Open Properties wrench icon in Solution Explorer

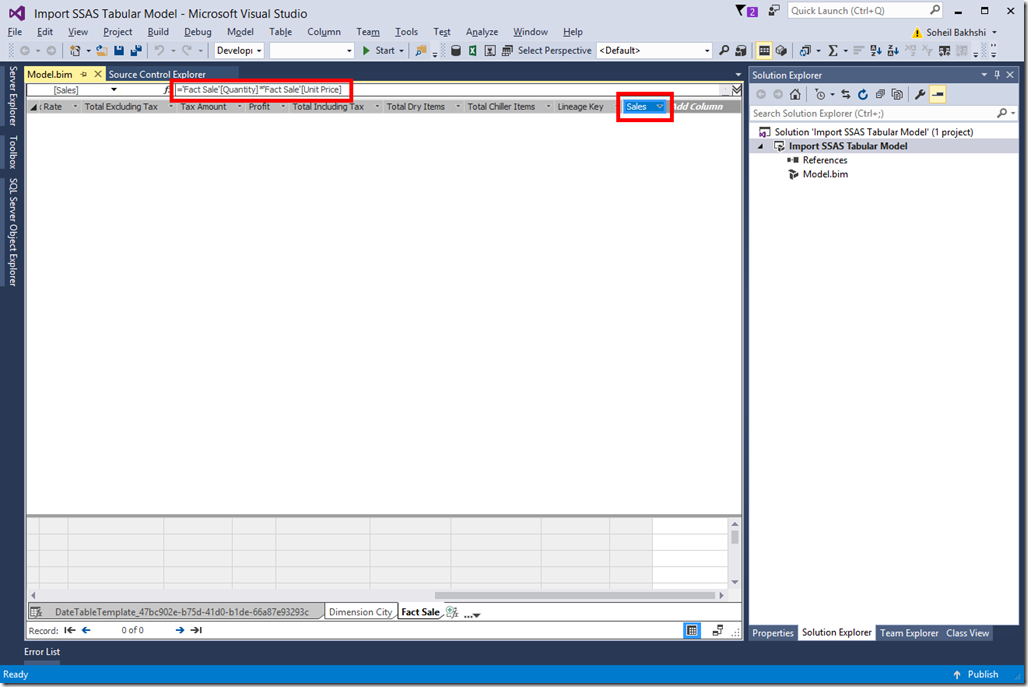click(x=920, y=94)
